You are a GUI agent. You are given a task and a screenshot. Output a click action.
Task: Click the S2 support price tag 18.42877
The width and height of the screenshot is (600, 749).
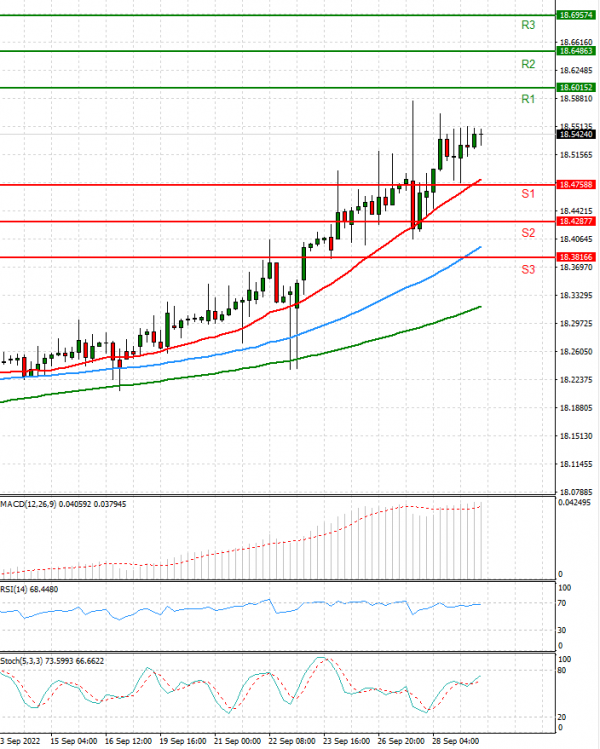click(576, 222)
